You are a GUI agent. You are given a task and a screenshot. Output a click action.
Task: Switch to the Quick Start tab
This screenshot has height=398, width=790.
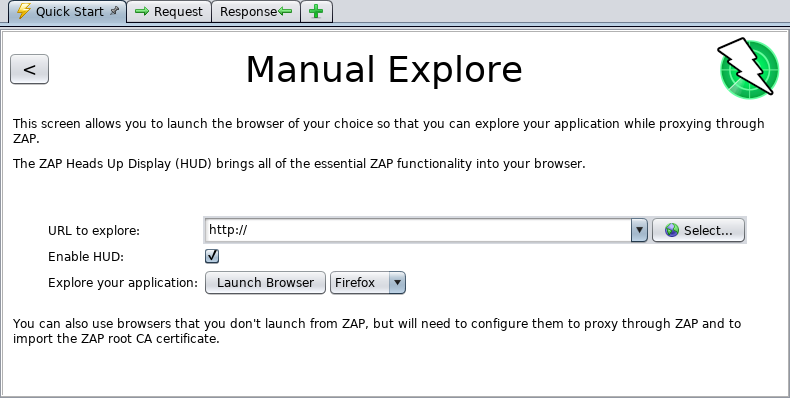(x=67, y=12)
